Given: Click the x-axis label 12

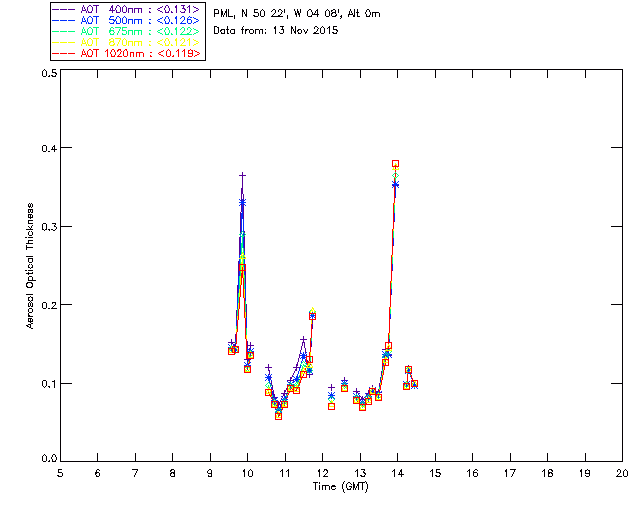Looking at the screenshot, I should (322, 473).
